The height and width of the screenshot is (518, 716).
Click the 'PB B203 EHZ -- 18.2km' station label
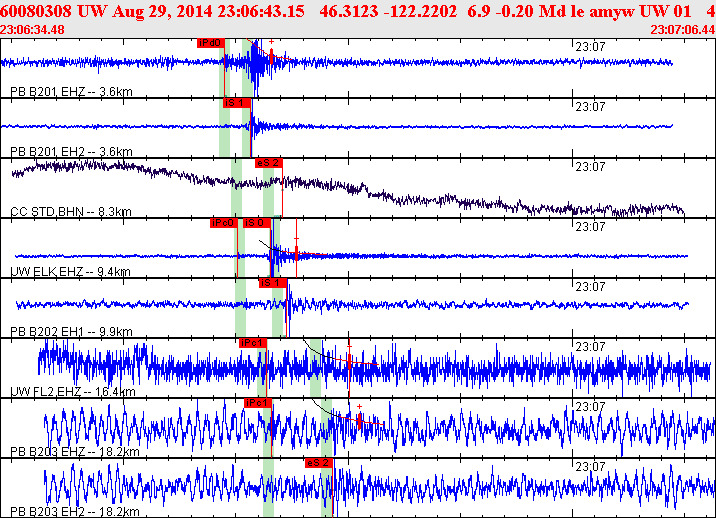(75, 452)
